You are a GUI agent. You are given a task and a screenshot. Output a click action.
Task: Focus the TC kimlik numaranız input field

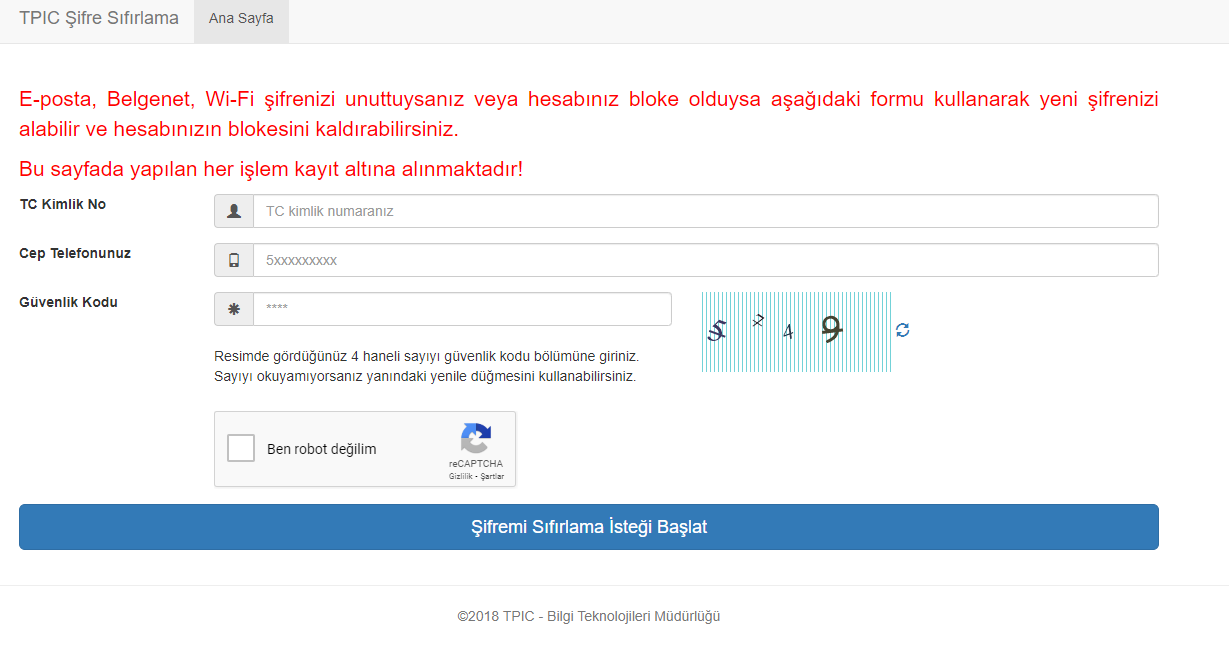click(705, 211)
